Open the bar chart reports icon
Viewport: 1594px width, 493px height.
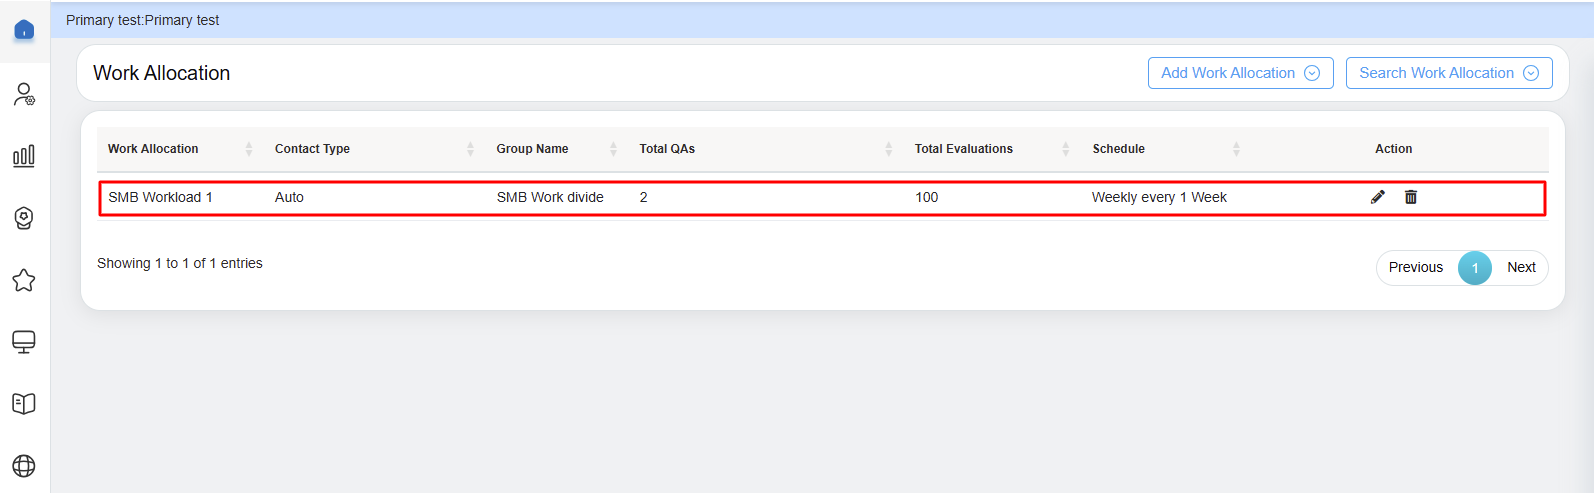click(24, 156)
